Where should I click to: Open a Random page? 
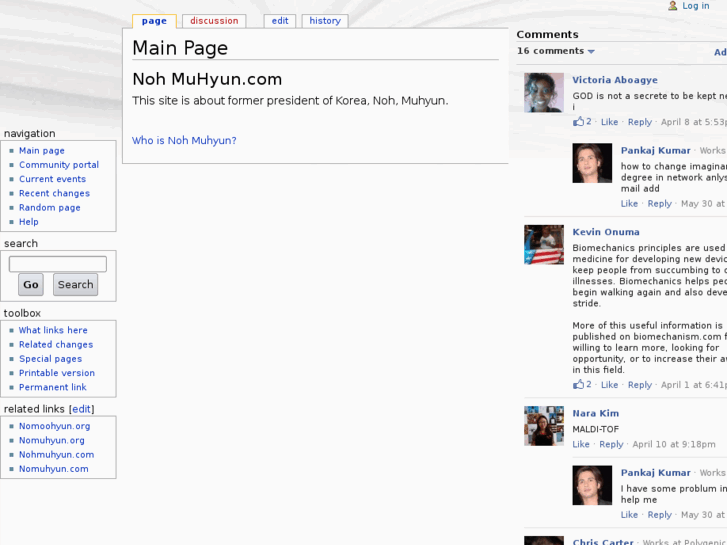(50, 208)
